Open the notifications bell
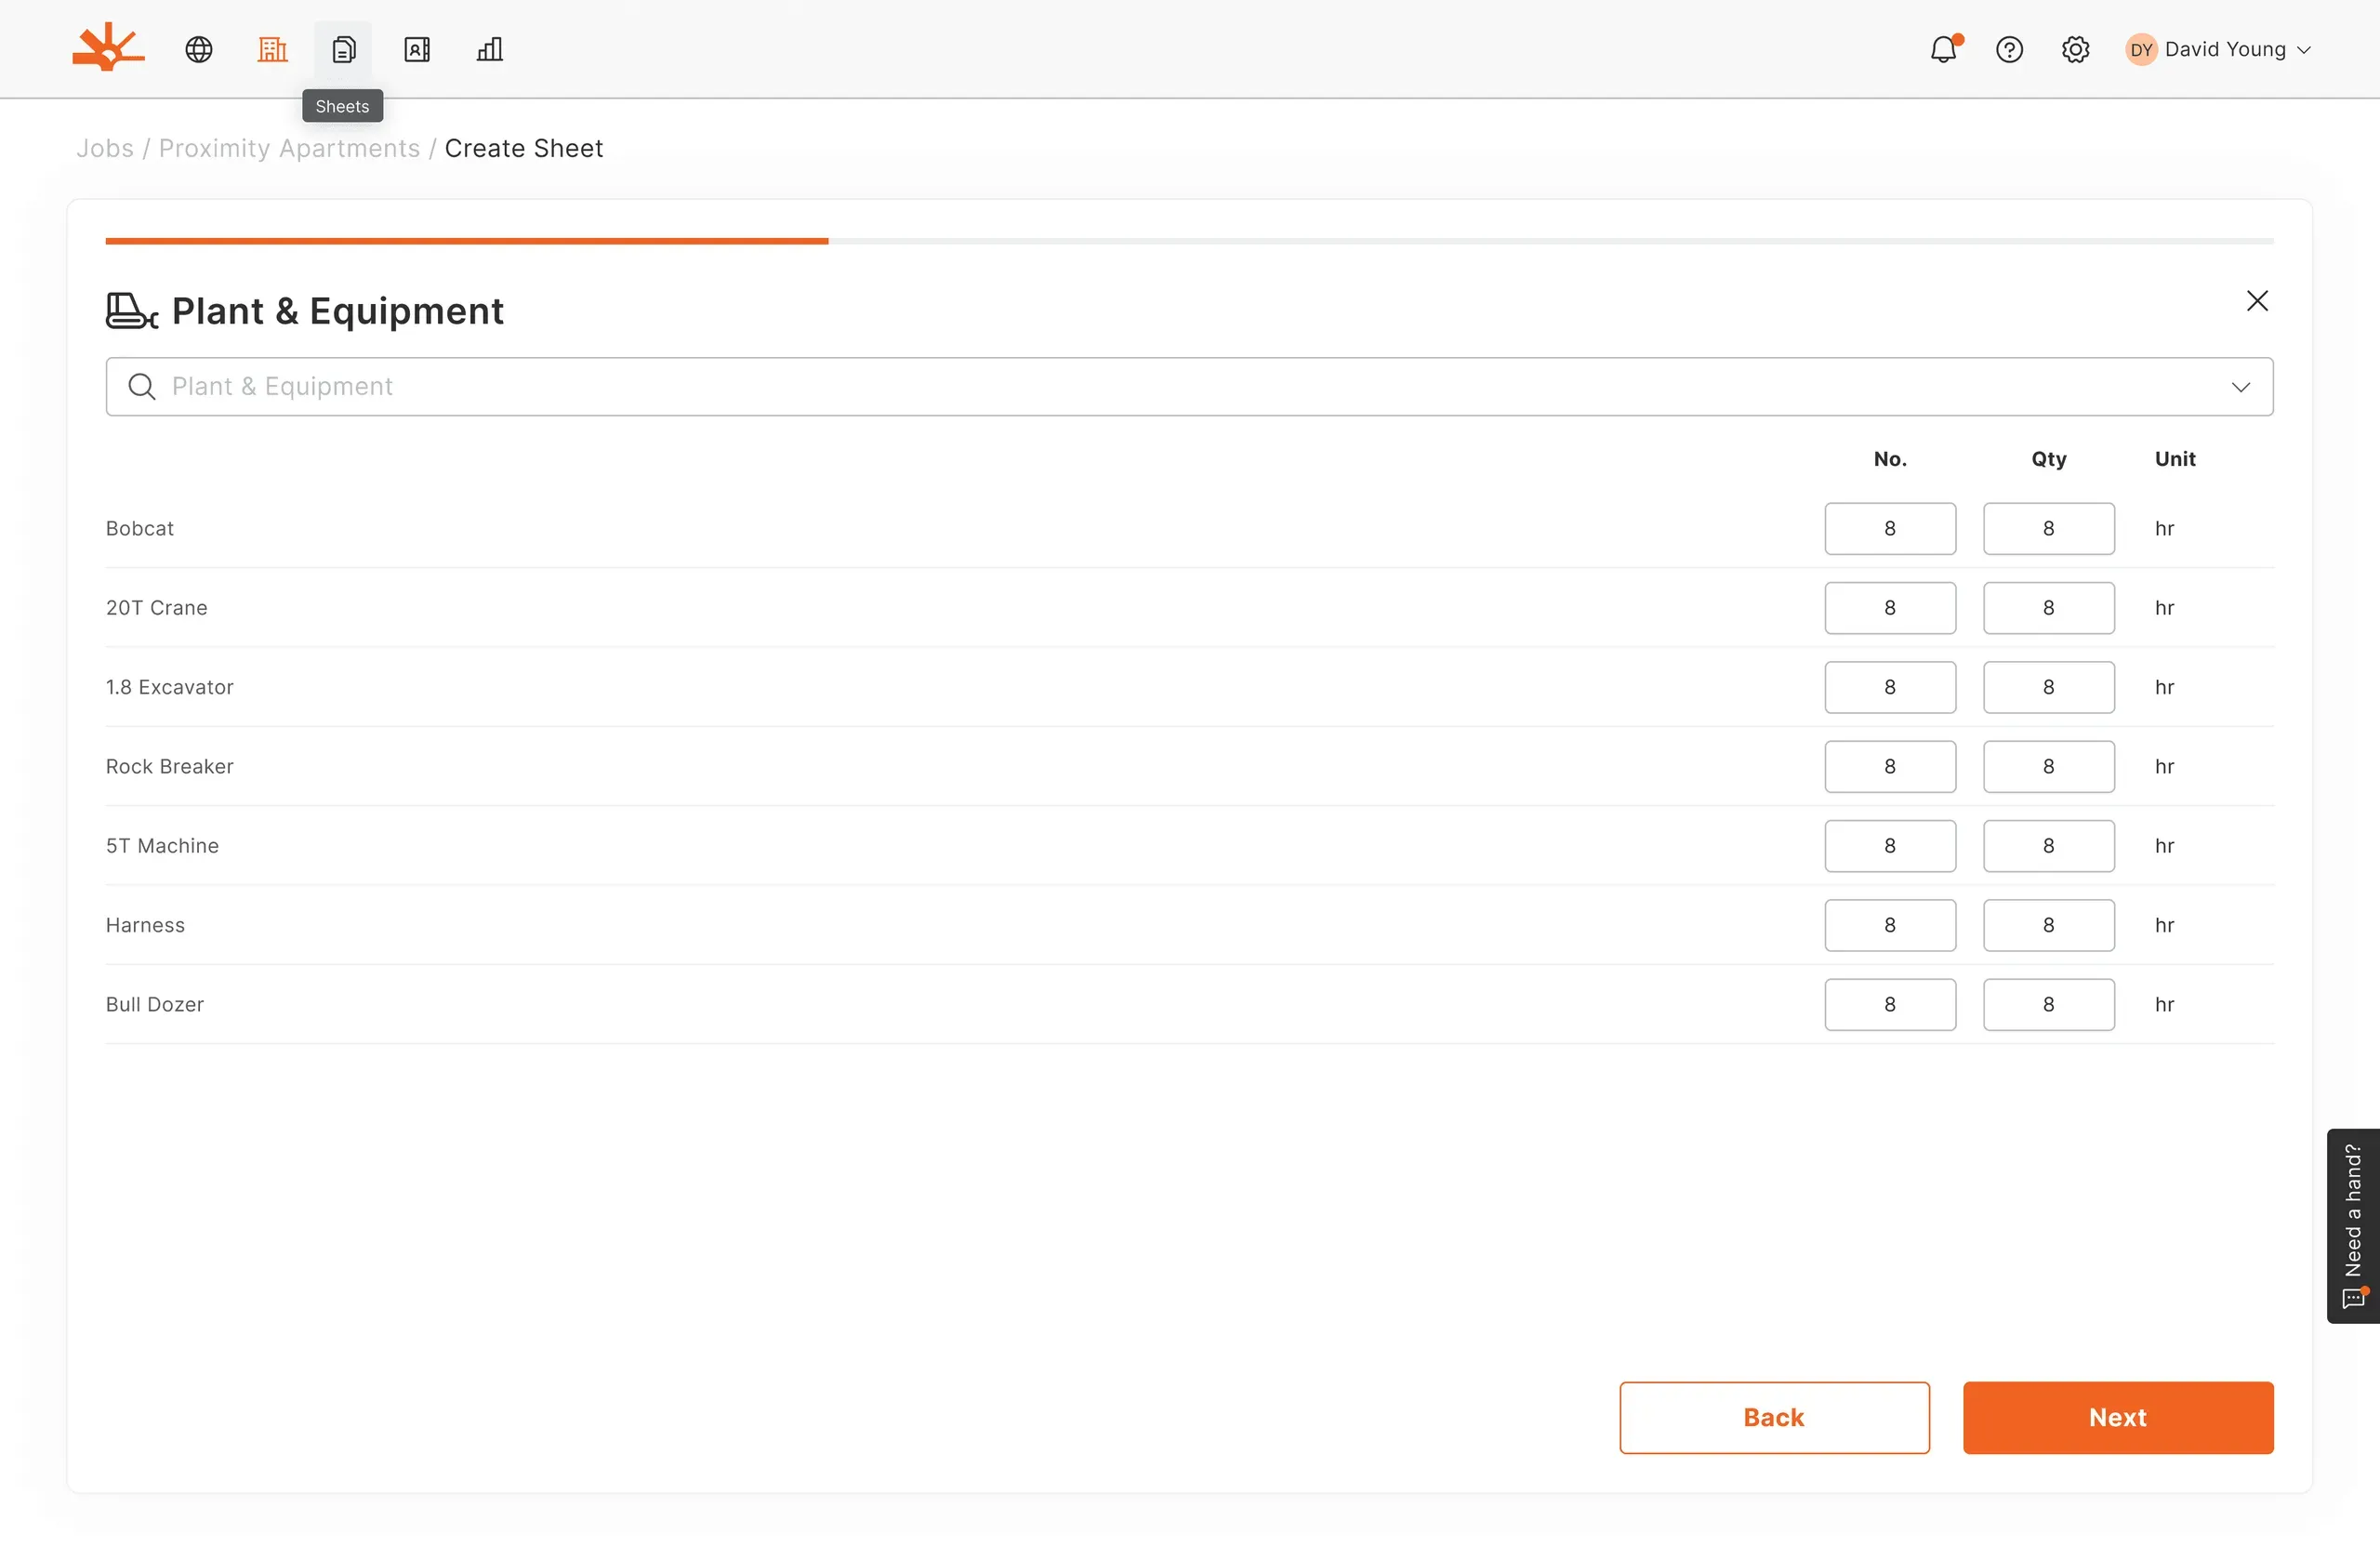2380x1560 pixels. (x=1944, y=49)
